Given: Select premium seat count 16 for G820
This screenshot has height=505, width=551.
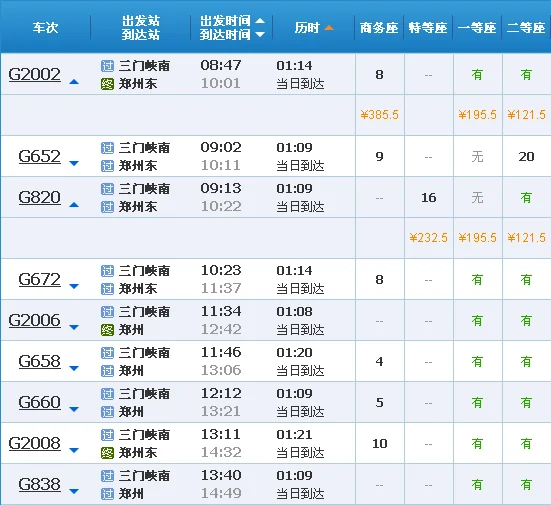Looking at the screenshot, I should (x=429, y=198).
